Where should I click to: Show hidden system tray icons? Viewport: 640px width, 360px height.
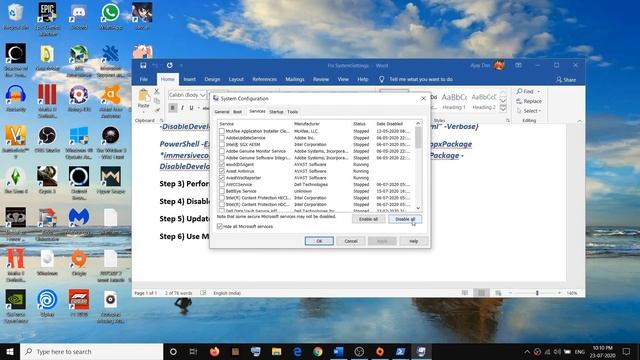coord(527,351)
